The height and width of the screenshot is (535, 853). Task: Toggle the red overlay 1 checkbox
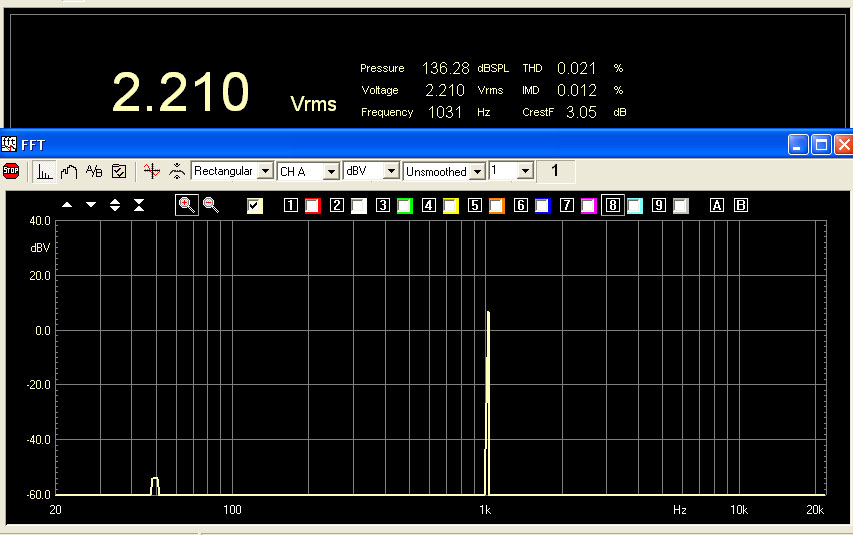coord(312,206)
